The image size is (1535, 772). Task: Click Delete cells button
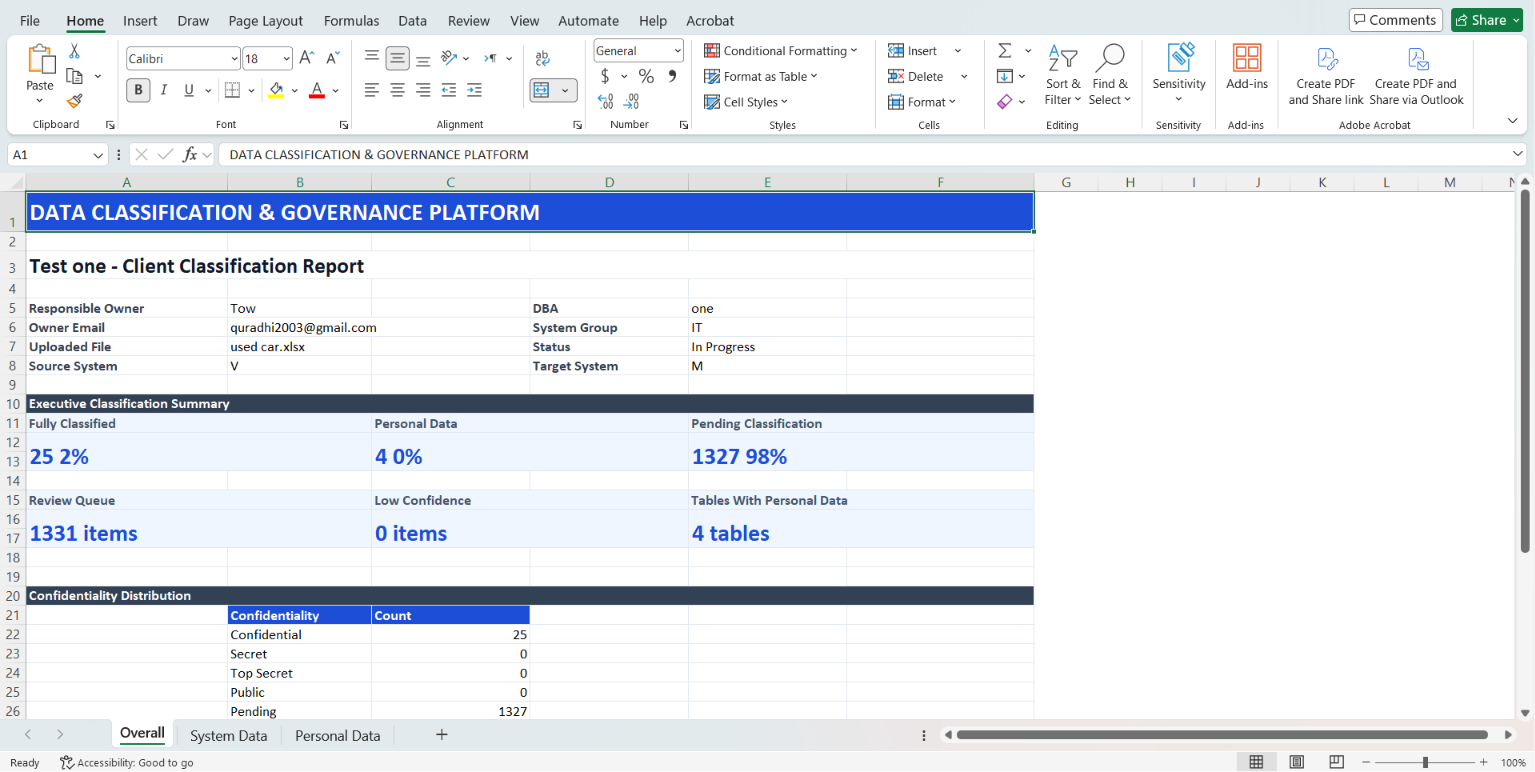915,76
